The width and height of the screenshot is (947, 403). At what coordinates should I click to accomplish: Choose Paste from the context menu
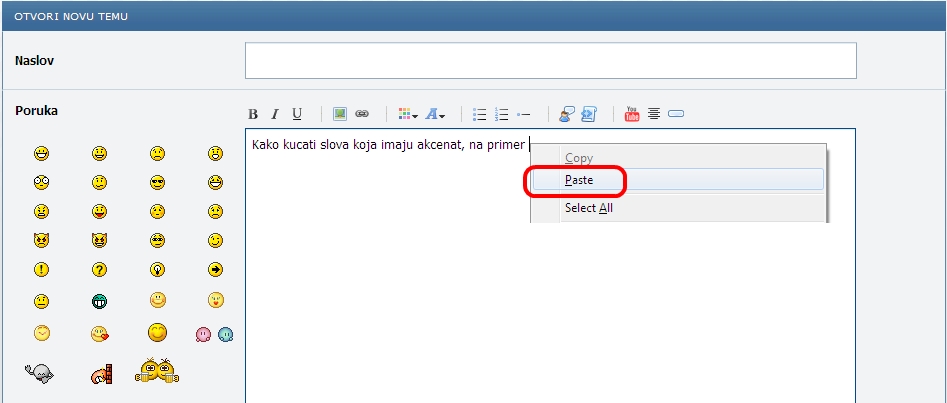(x=677, y=179)
